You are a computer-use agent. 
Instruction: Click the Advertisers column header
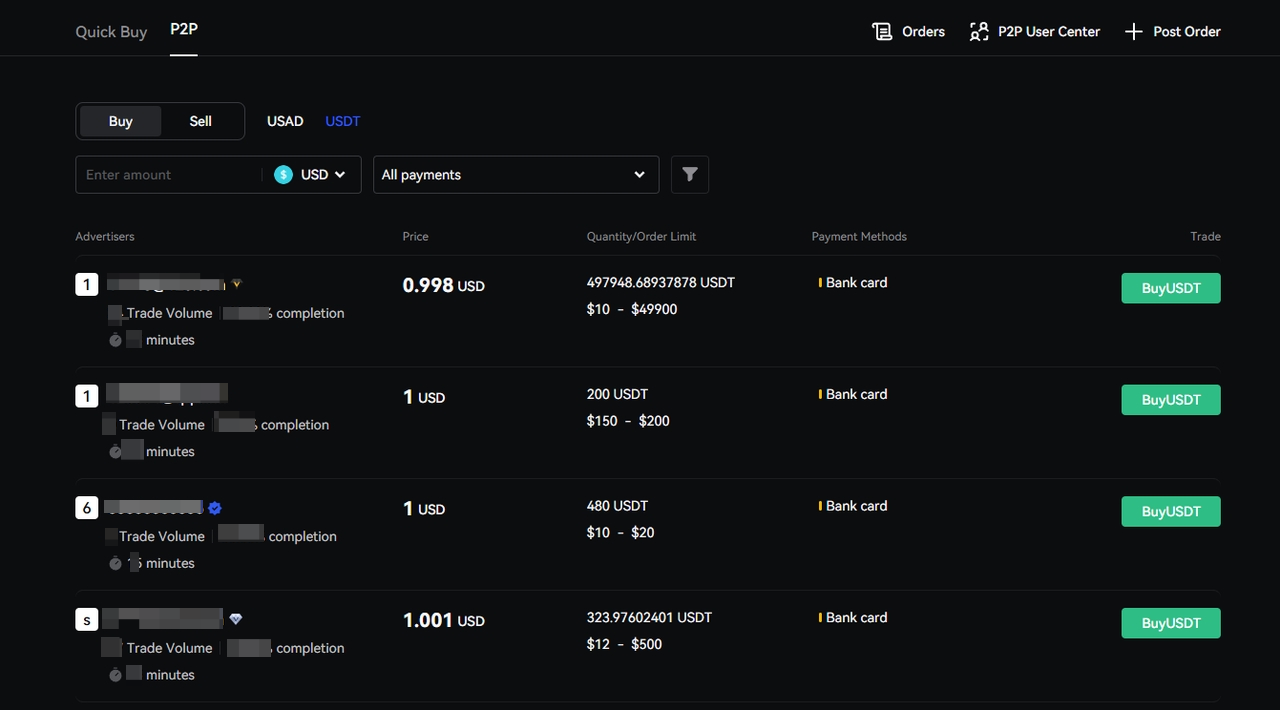105,237
